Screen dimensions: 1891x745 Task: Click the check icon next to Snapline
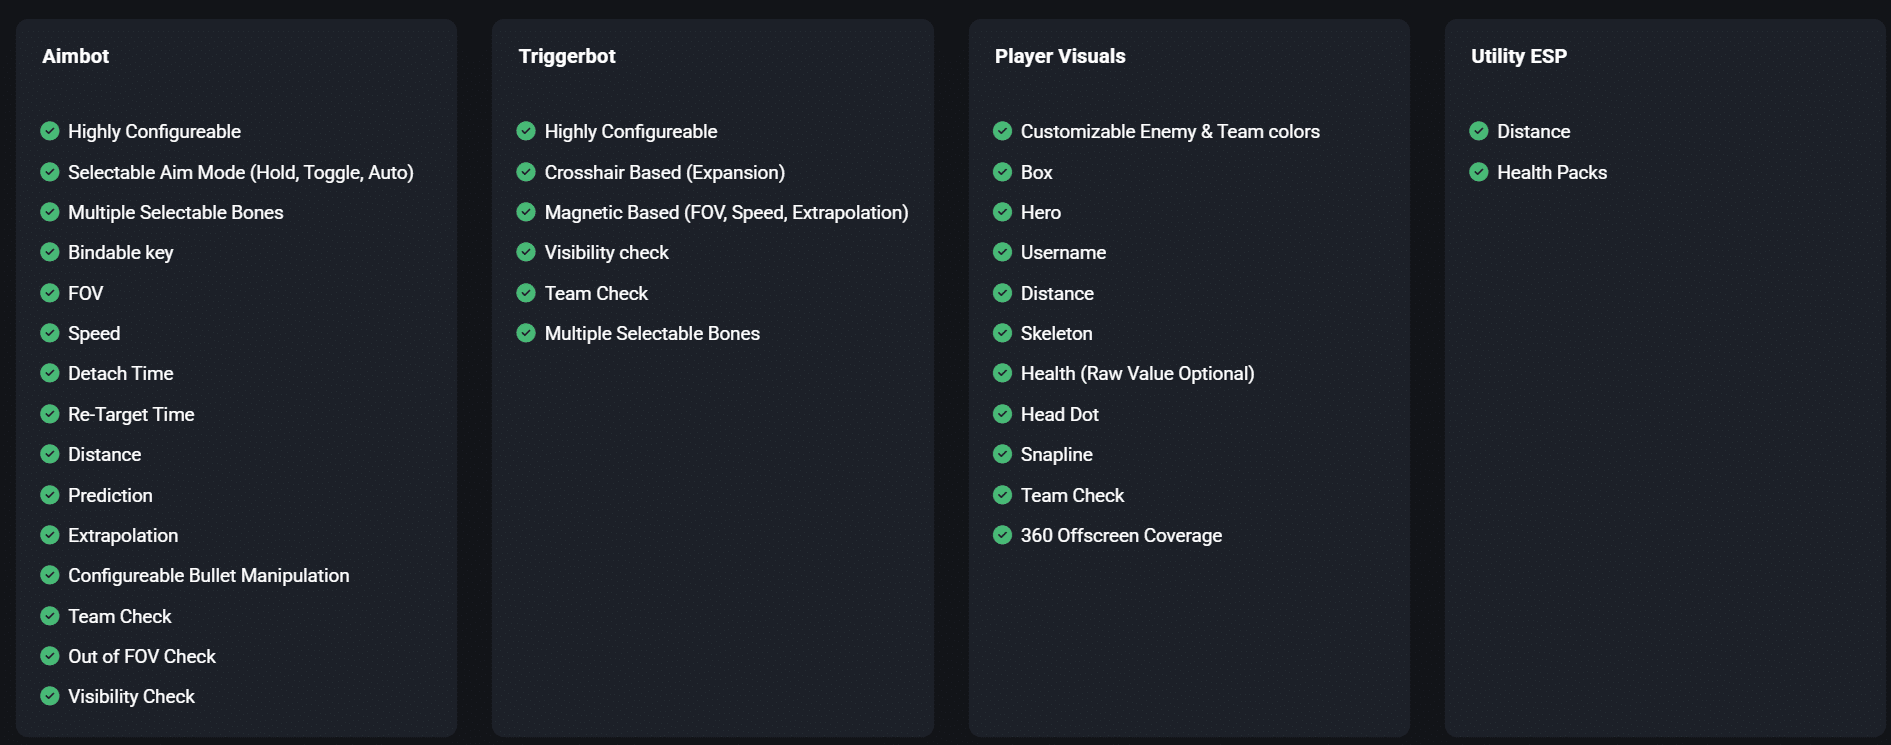pyautogui.click(x=1002, y=454)
